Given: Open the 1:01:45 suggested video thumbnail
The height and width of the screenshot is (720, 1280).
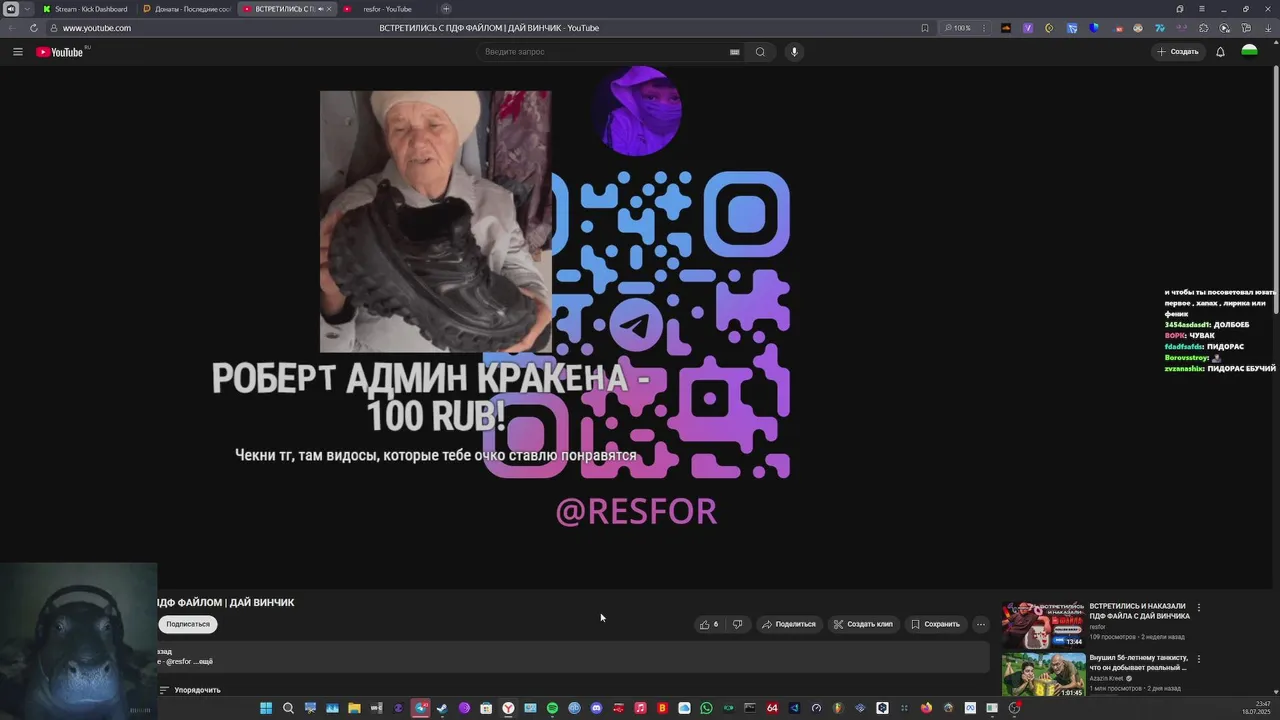Looking at the screenshot, I should click(x=1043, y=675).
